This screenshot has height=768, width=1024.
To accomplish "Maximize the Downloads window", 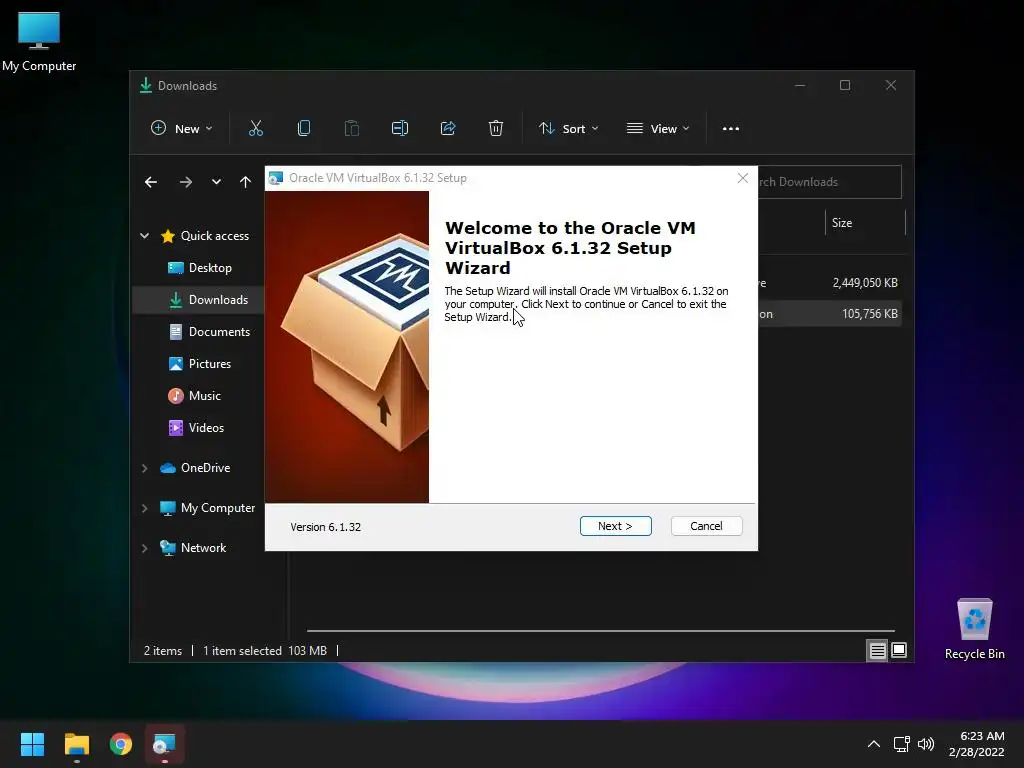I will (845, 86).
